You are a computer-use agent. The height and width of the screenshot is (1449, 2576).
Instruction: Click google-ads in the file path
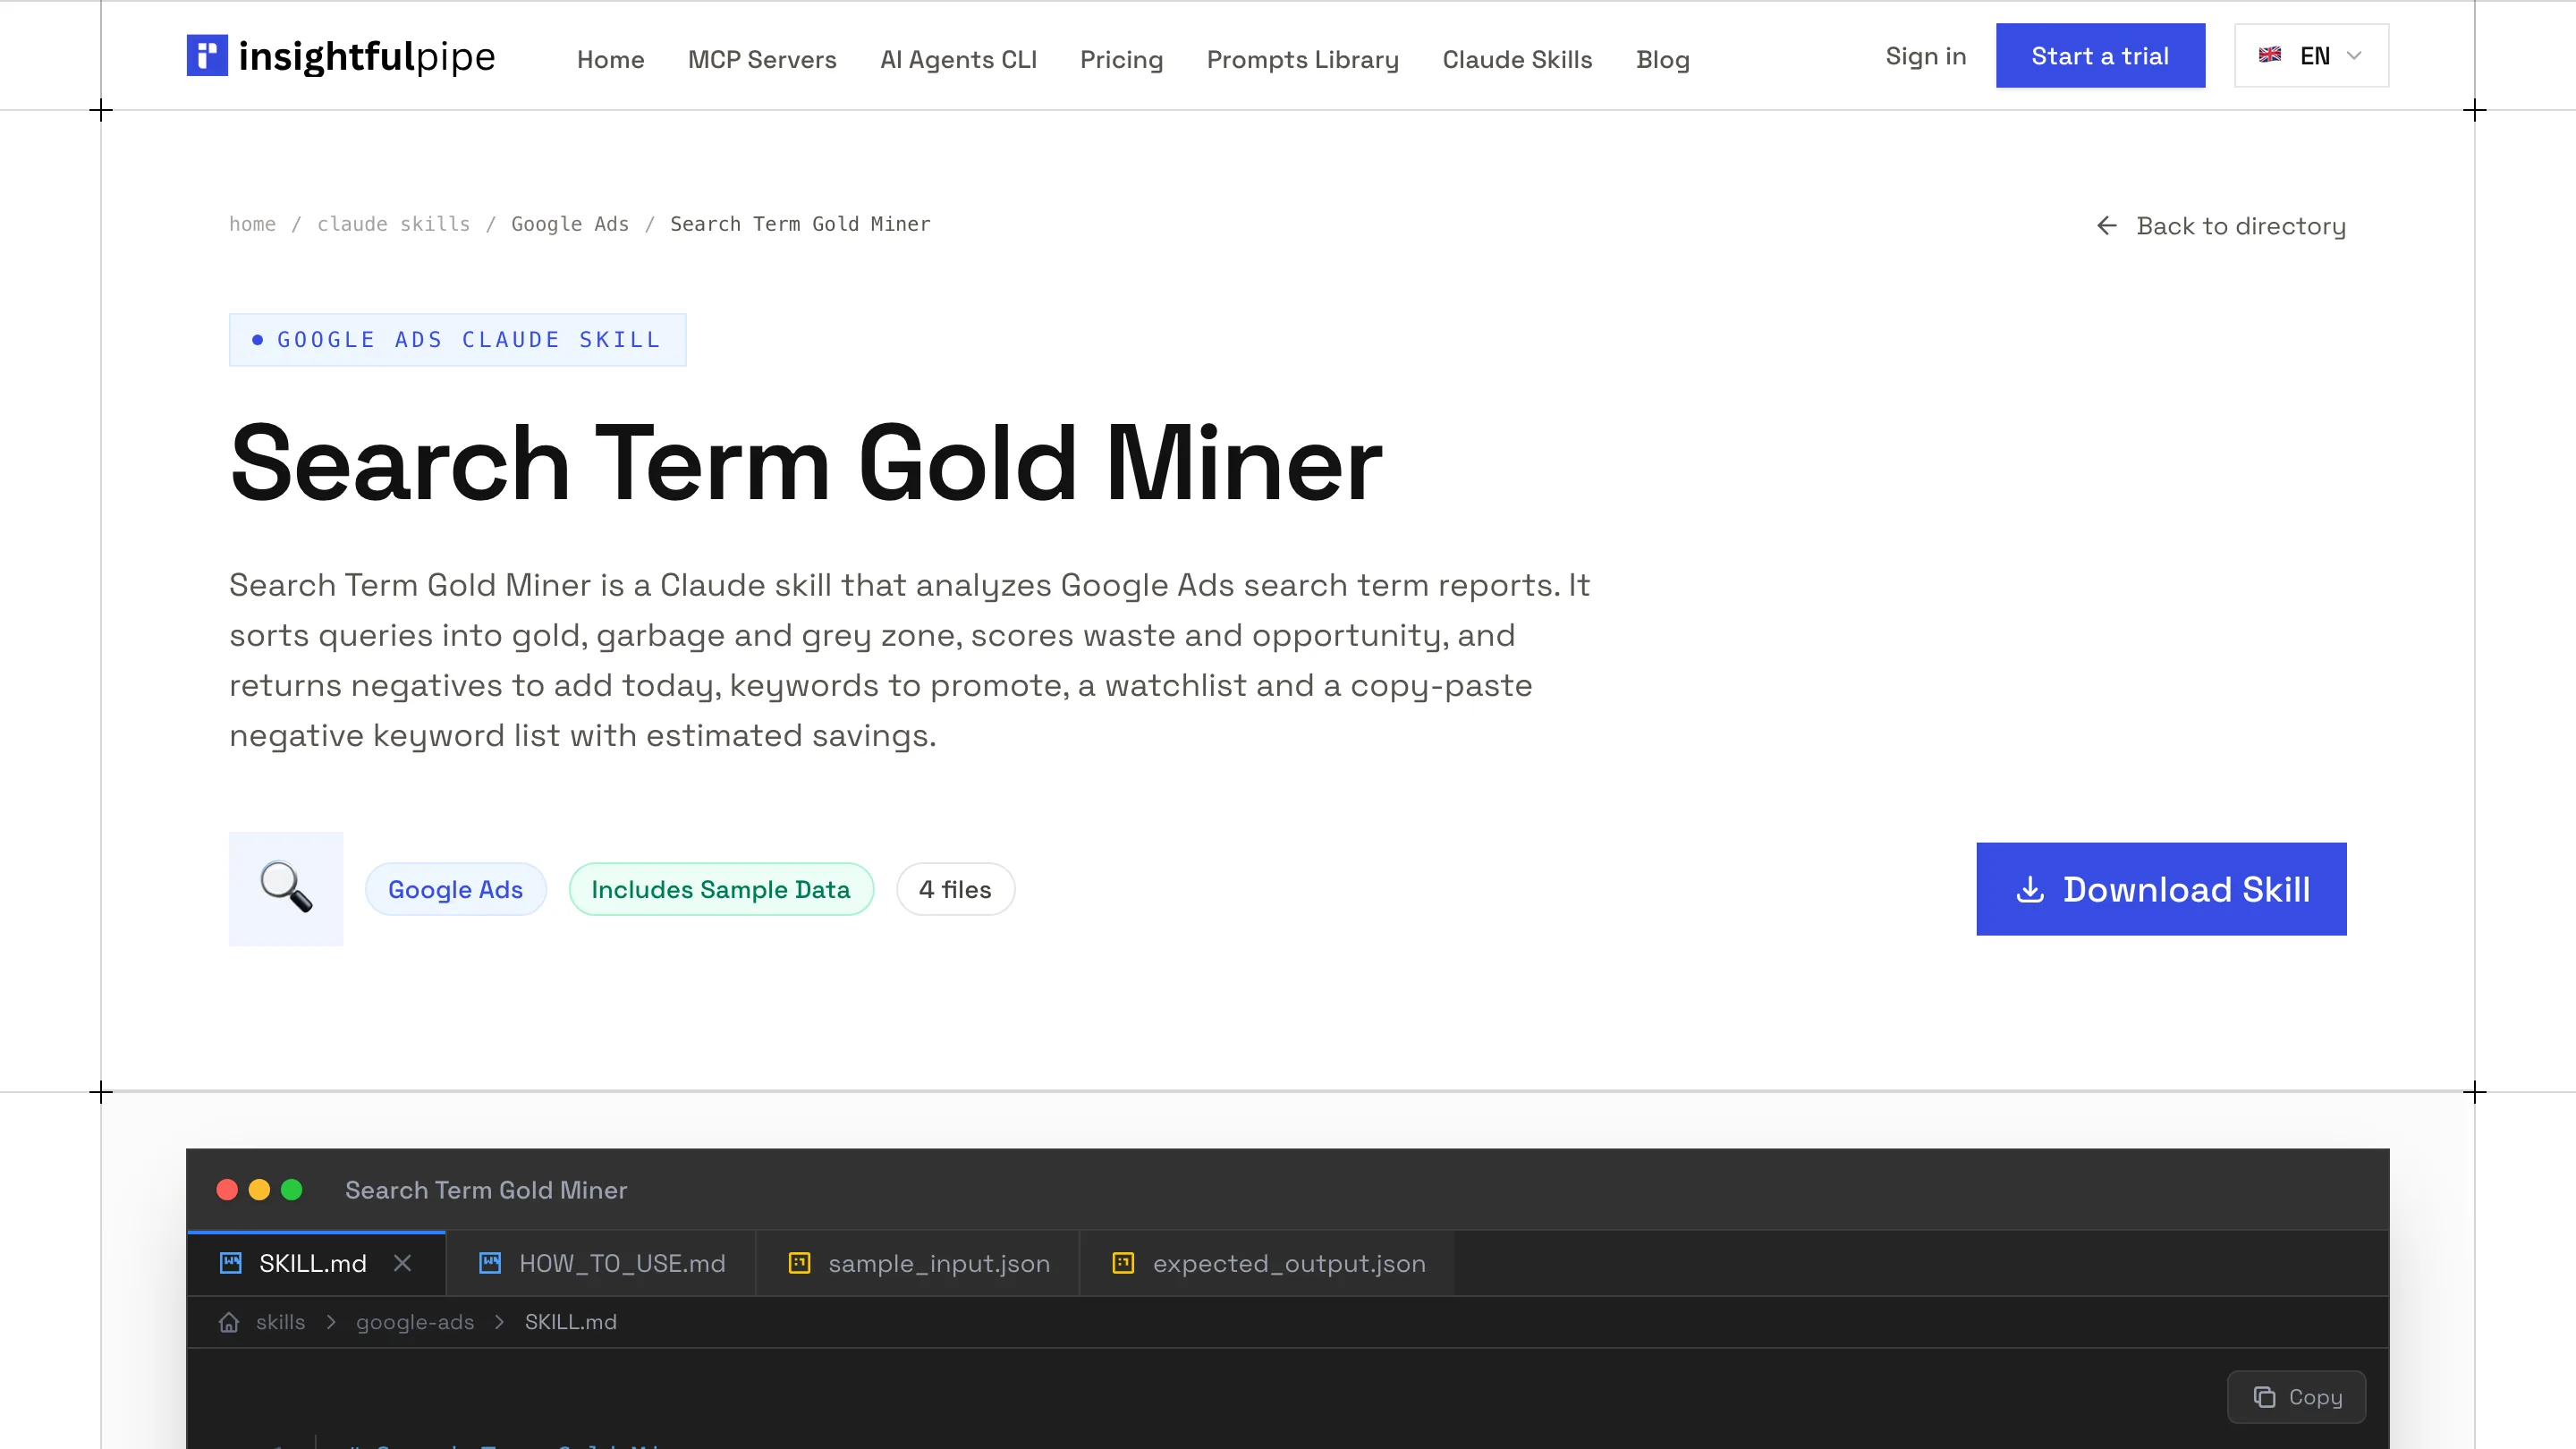coord(415,1322)
